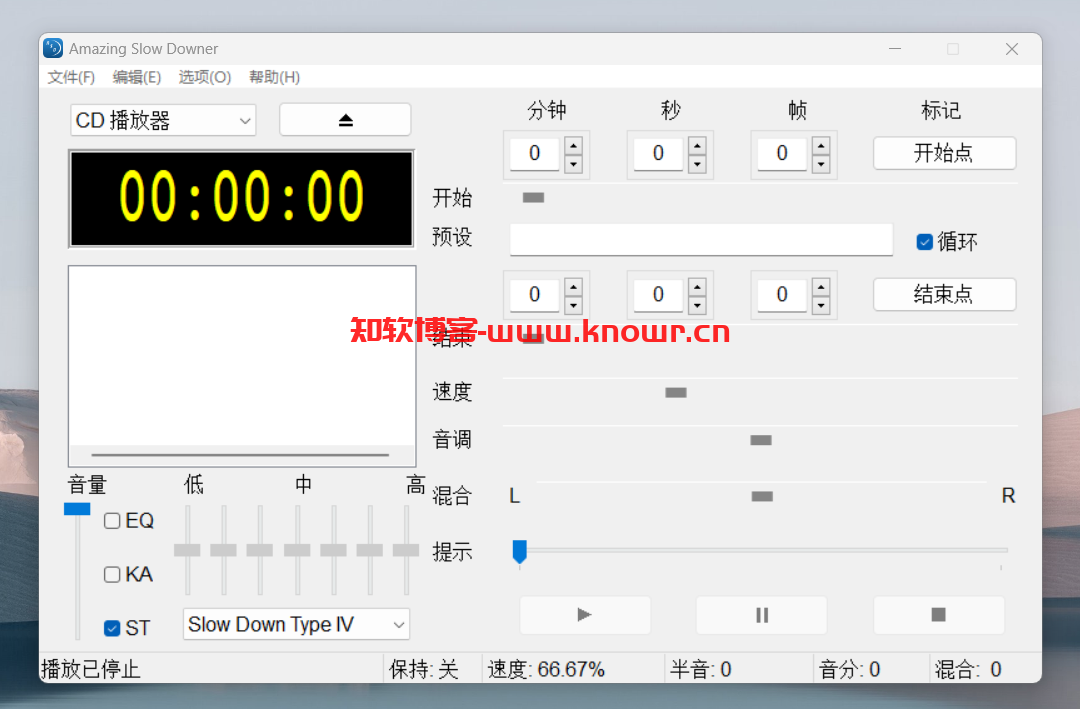Click the 00:00:00 time display

241,198
